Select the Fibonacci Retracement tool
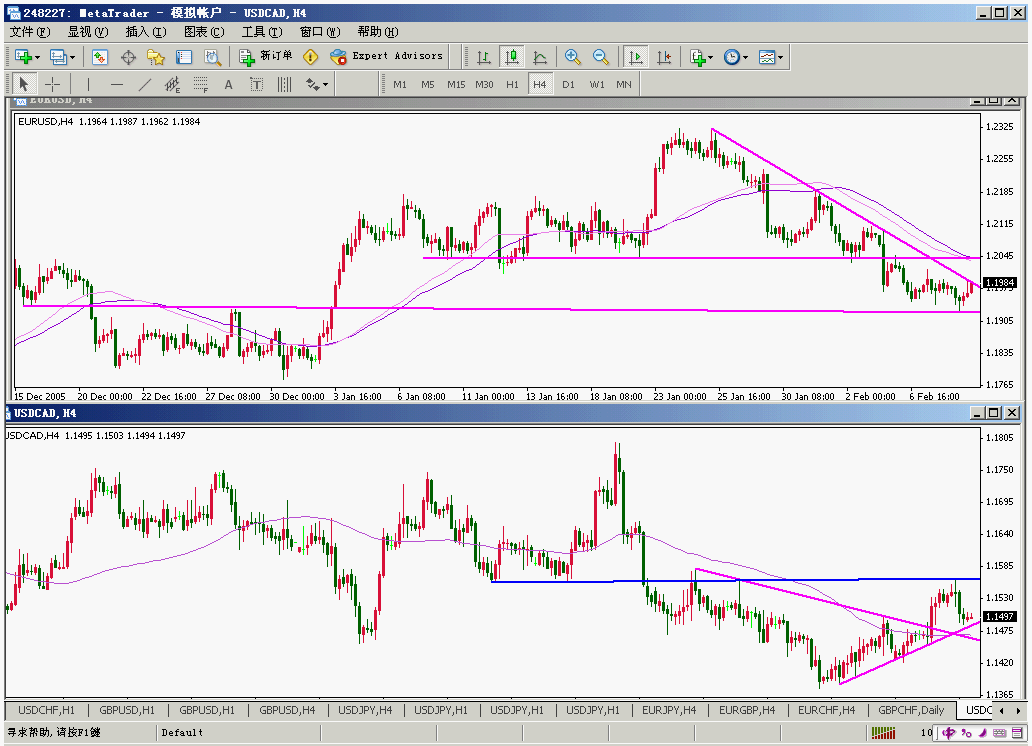Screen dimensions: 1032x746 pos(201,84)
